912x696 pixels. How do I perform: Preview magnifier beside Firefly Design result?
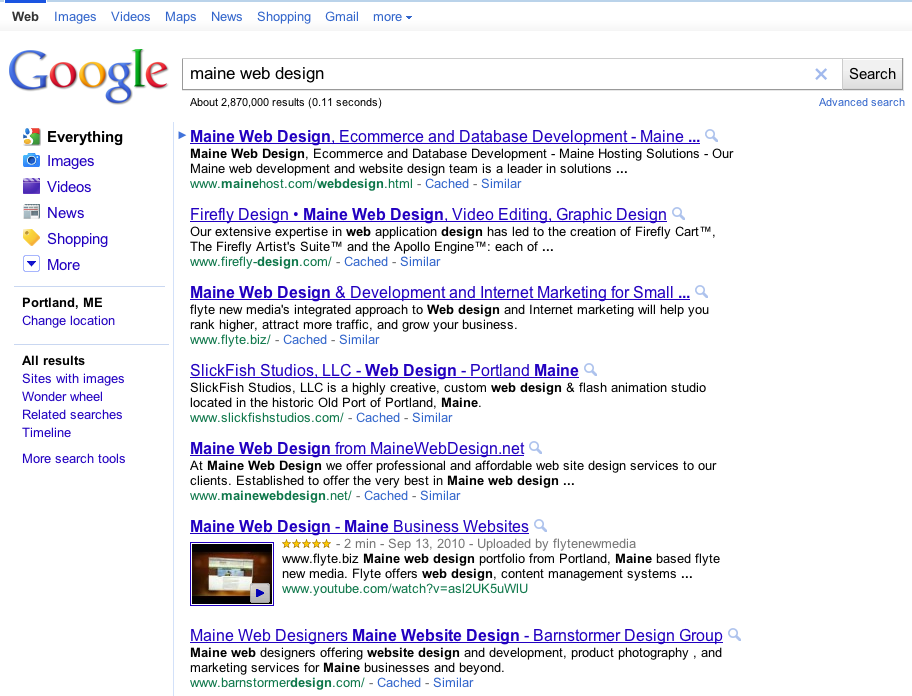coord(678,213)
